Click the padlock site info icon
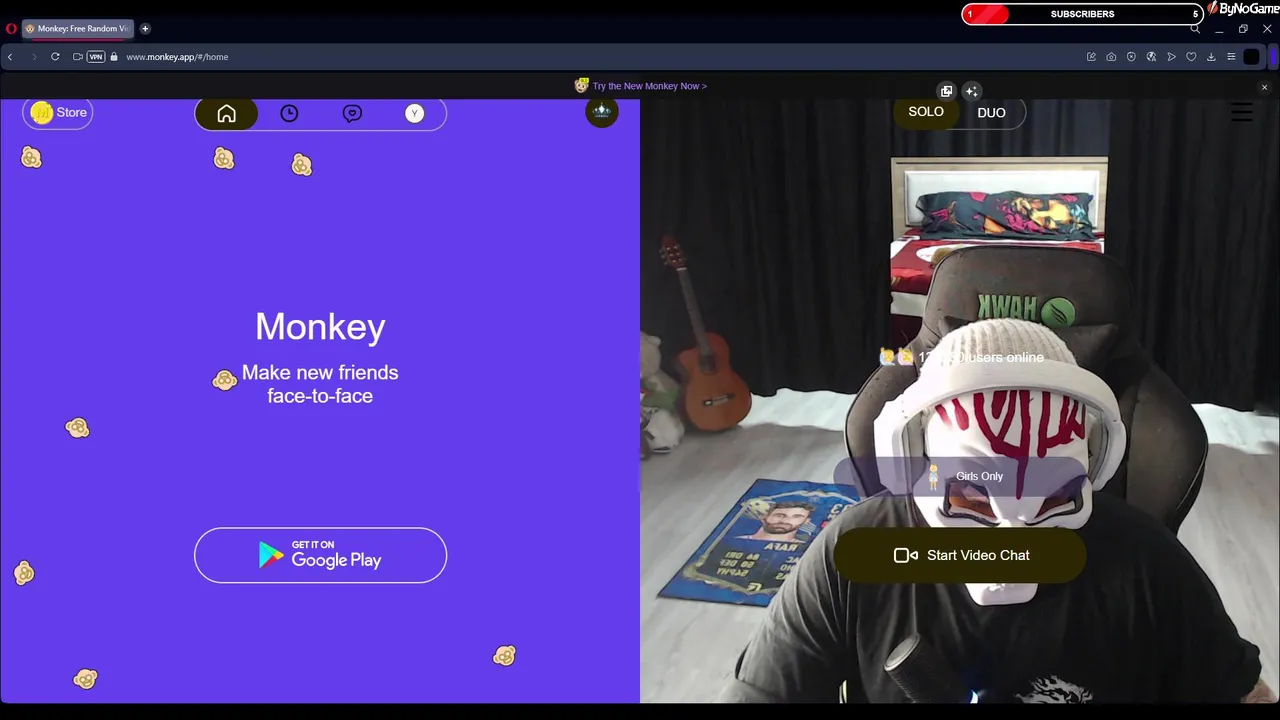The image size is (1280, 720). 114,57
